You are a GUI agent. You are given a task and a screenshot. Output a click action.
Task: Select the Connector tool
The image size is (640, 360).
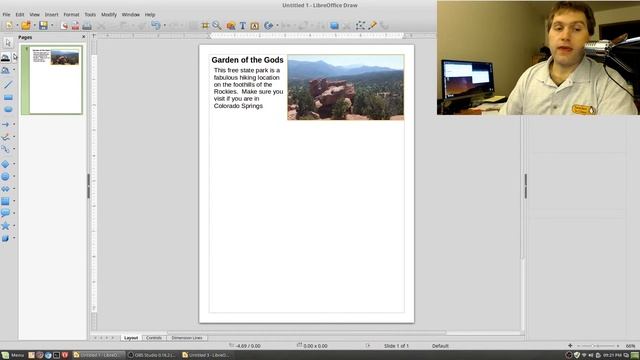click(x=5, y=149)
